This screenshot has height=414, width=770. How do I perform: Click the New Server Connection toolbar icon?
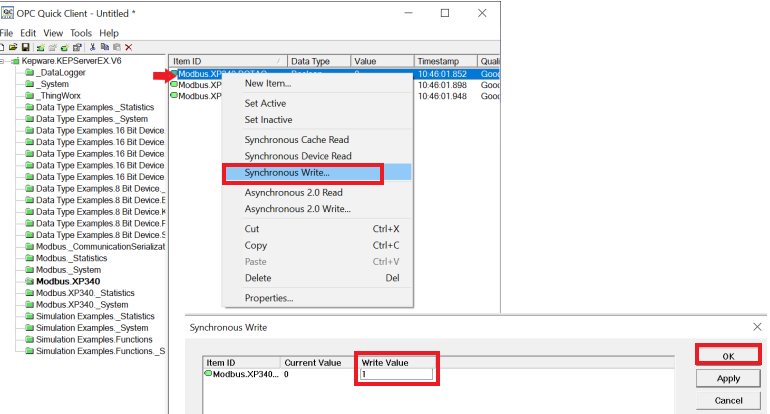[x=41, y=47]
